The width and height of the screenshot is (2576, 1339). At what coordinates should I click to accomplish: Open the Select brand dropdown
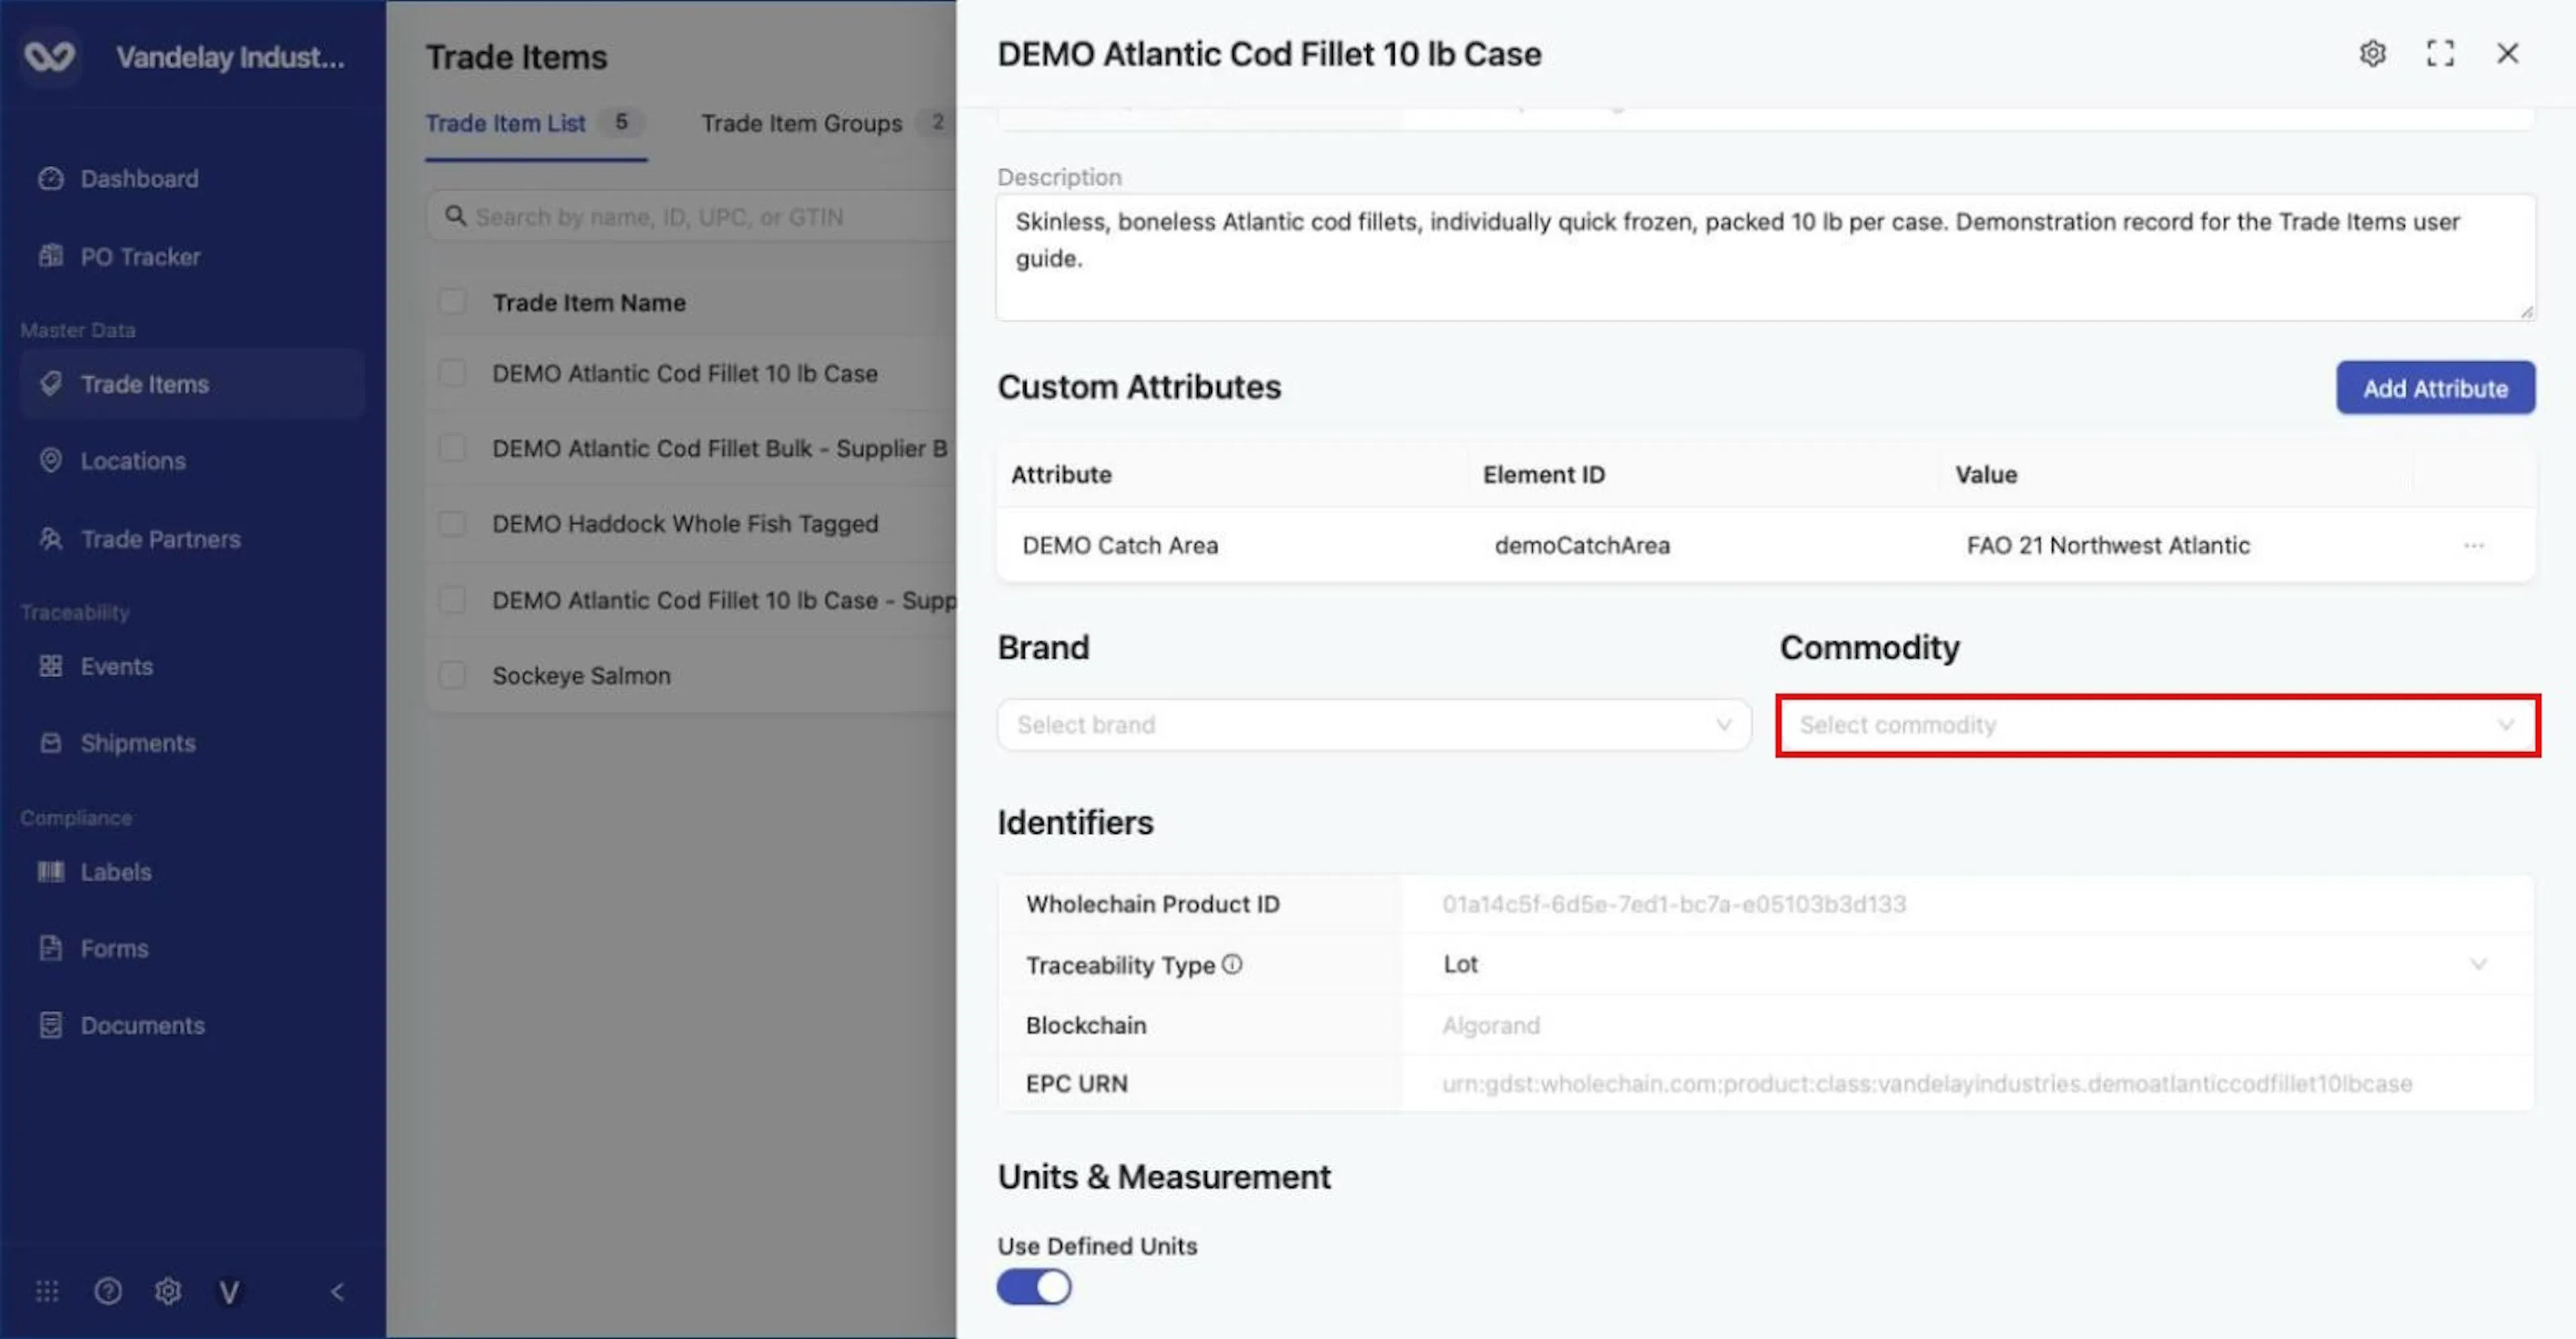coord(1374,724)
